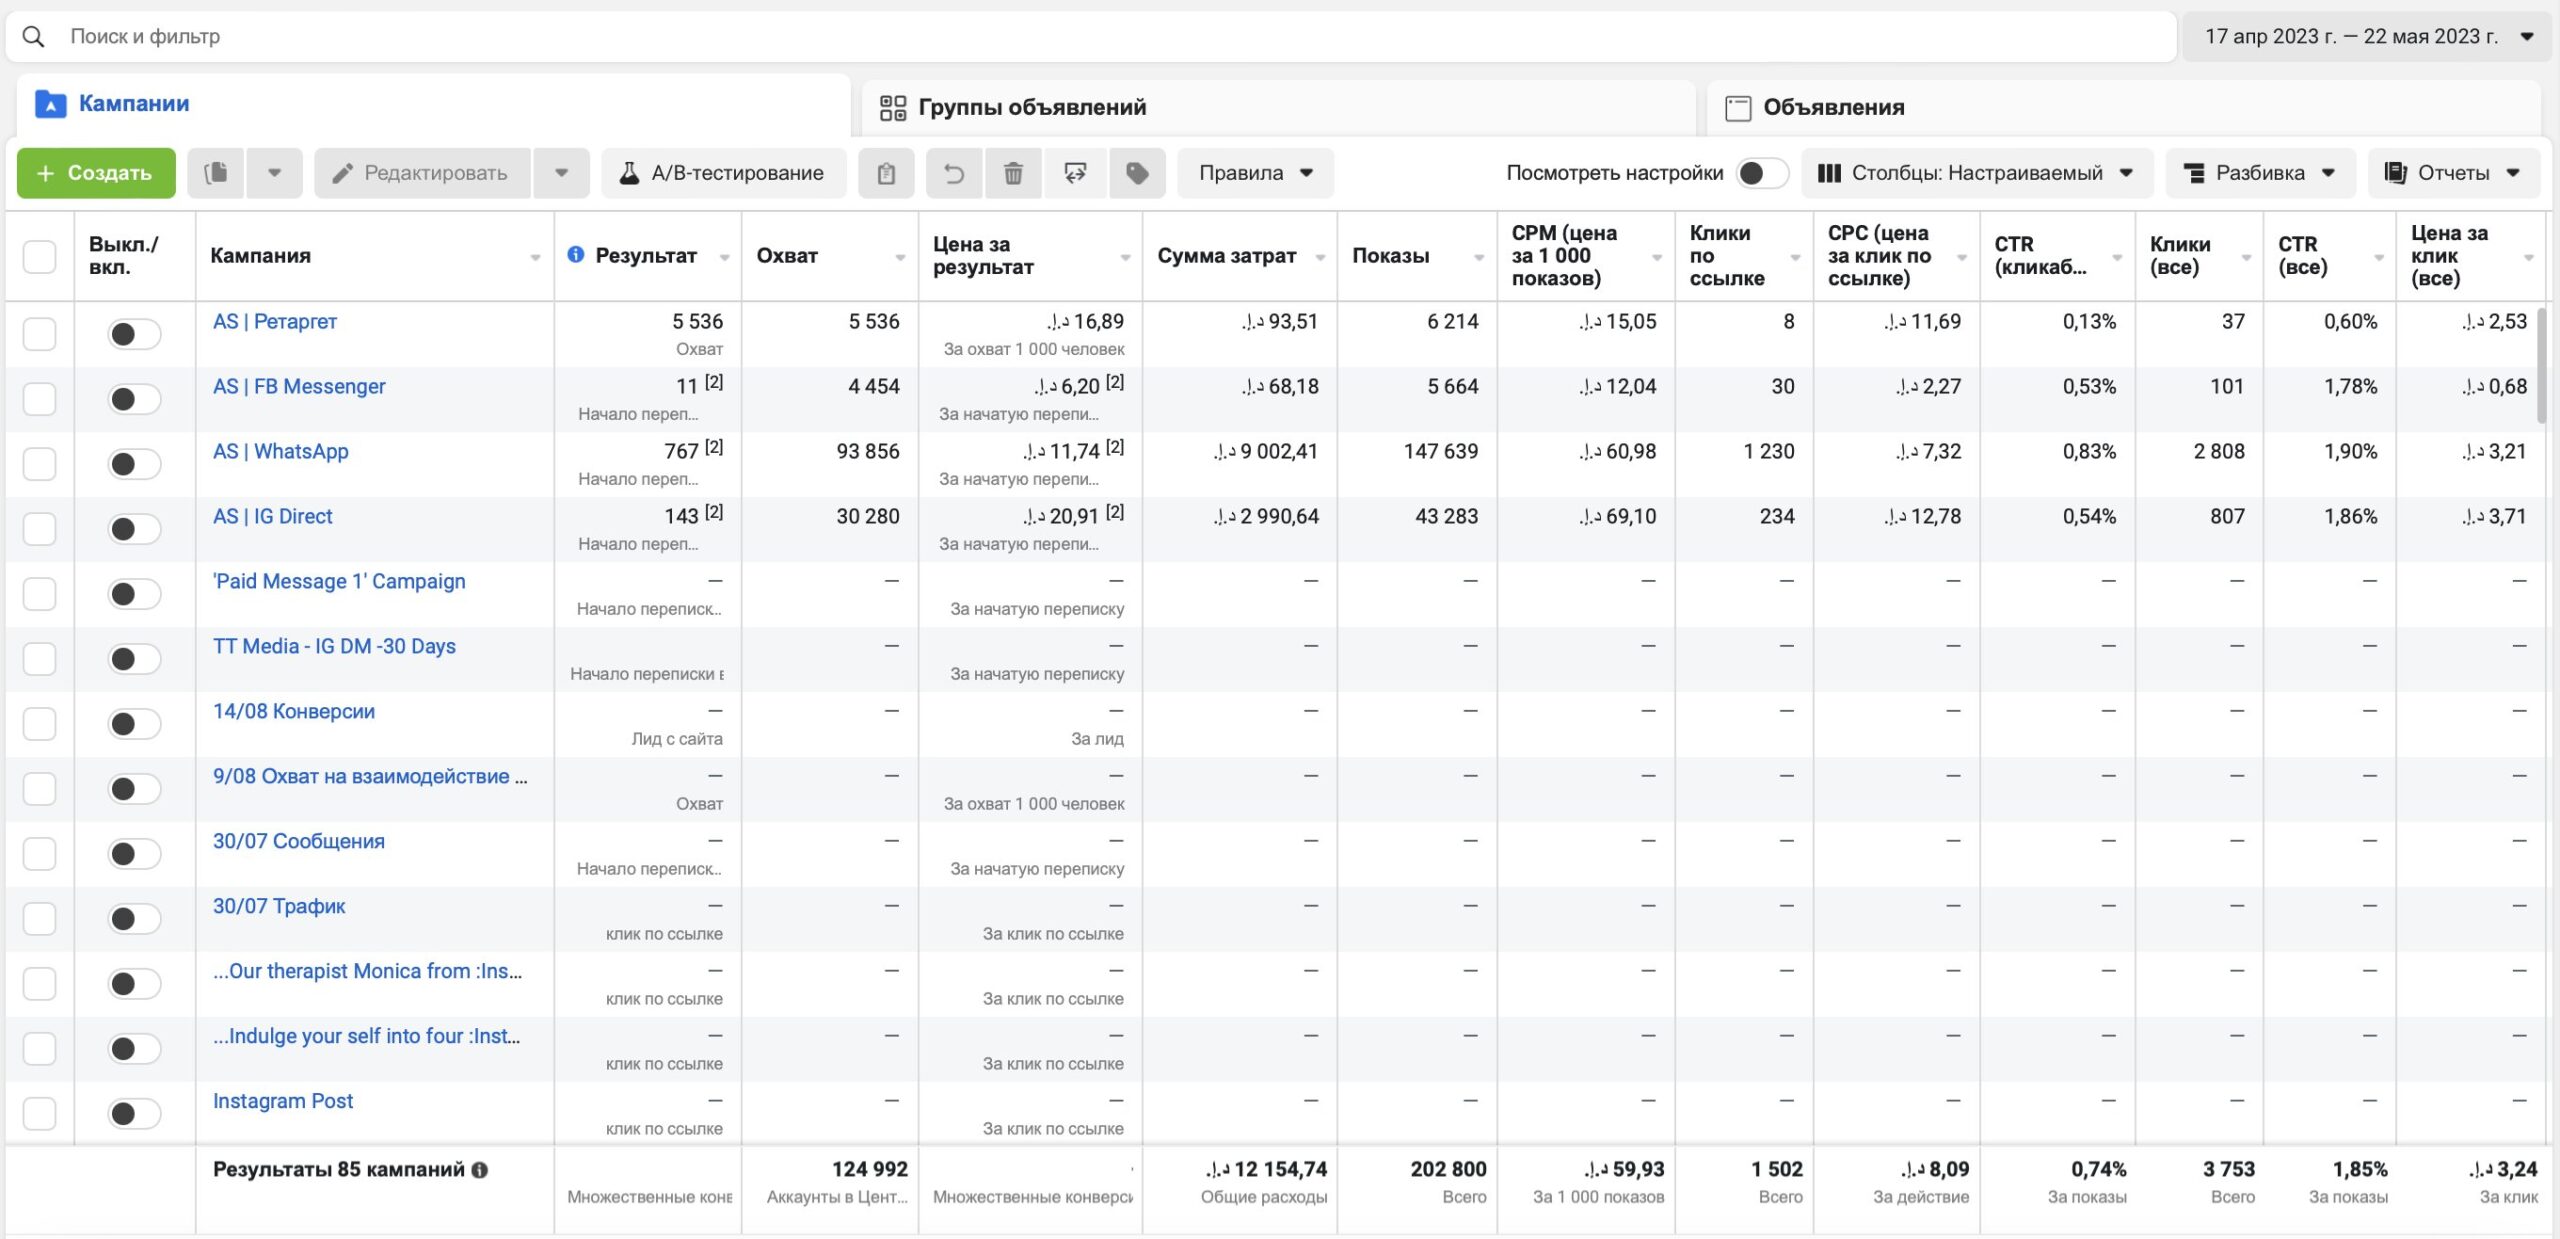Check the select-all header checkbox
Screen dimensions: 2560x1239
39,256
